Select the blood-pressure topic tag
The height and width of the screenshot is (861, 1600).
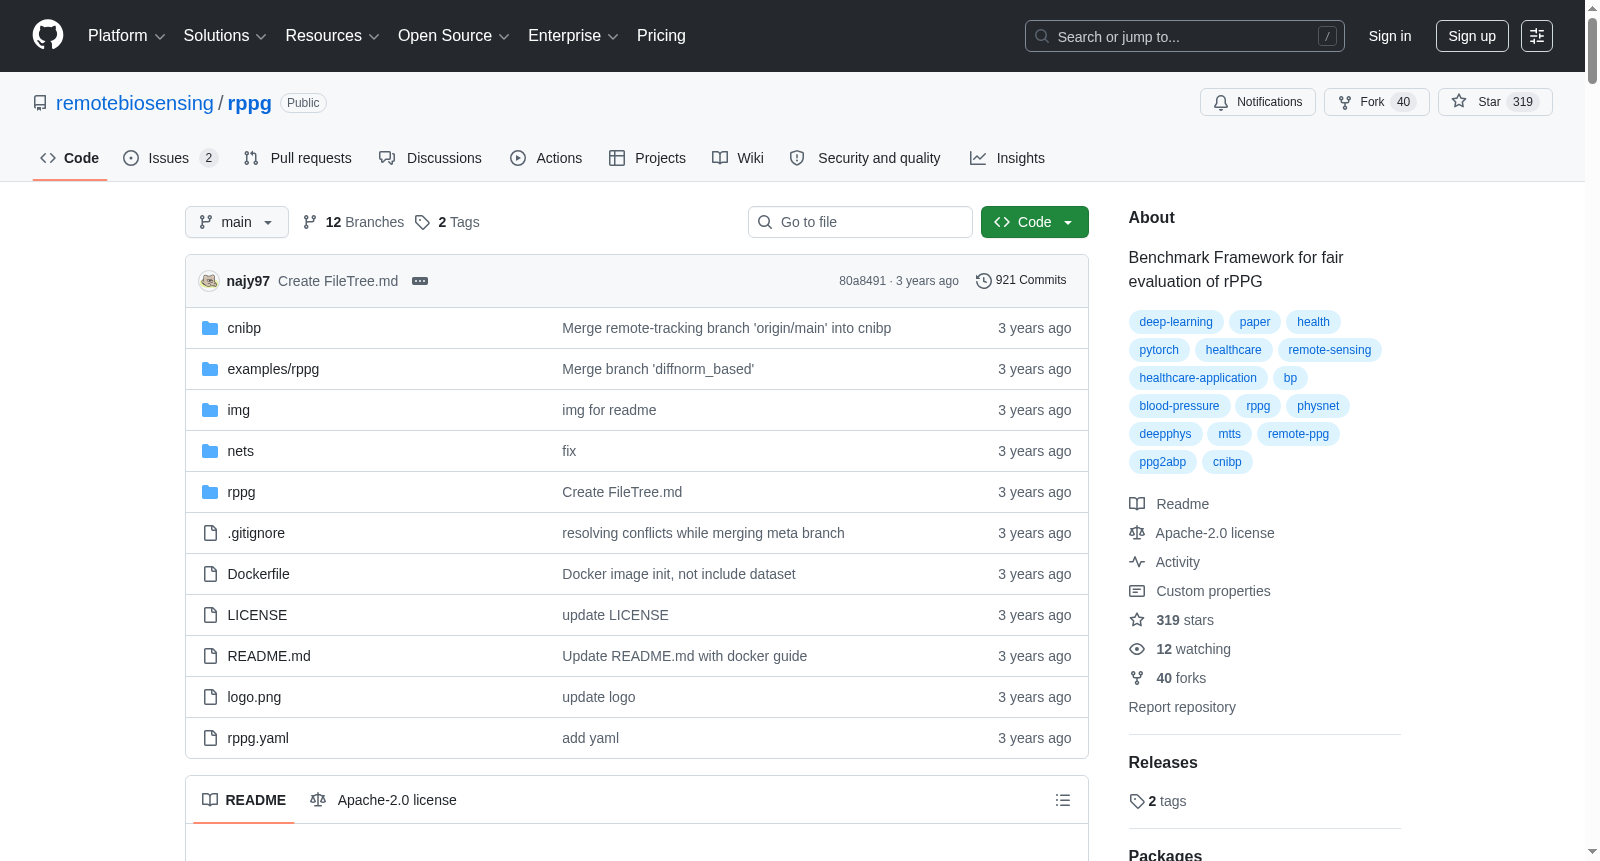click(1179, 406)
